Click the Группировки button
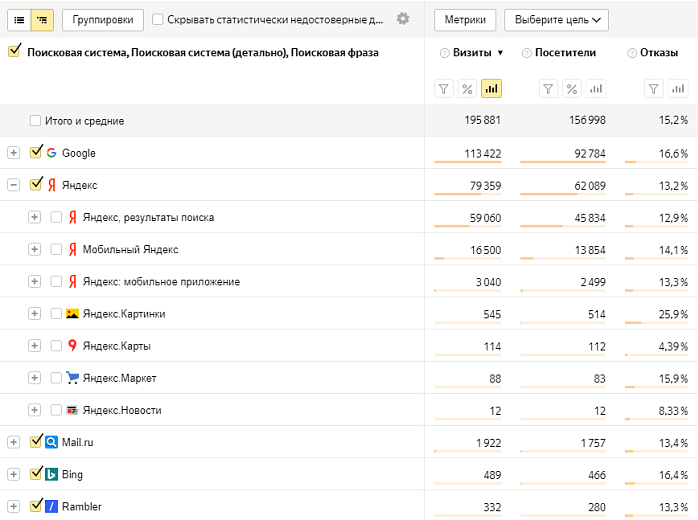 click(x=102, y=19)
